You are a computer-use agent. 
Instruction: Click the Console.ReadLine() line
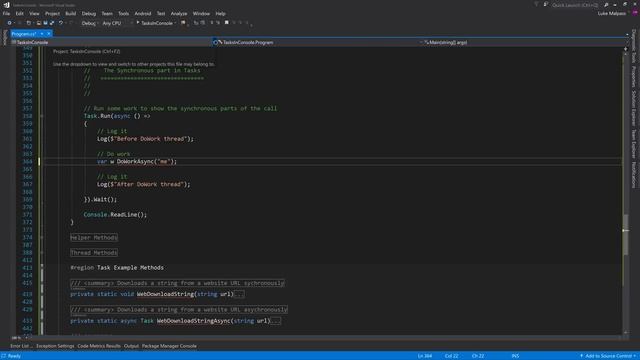pyautogui.click(x=115, y=215)
